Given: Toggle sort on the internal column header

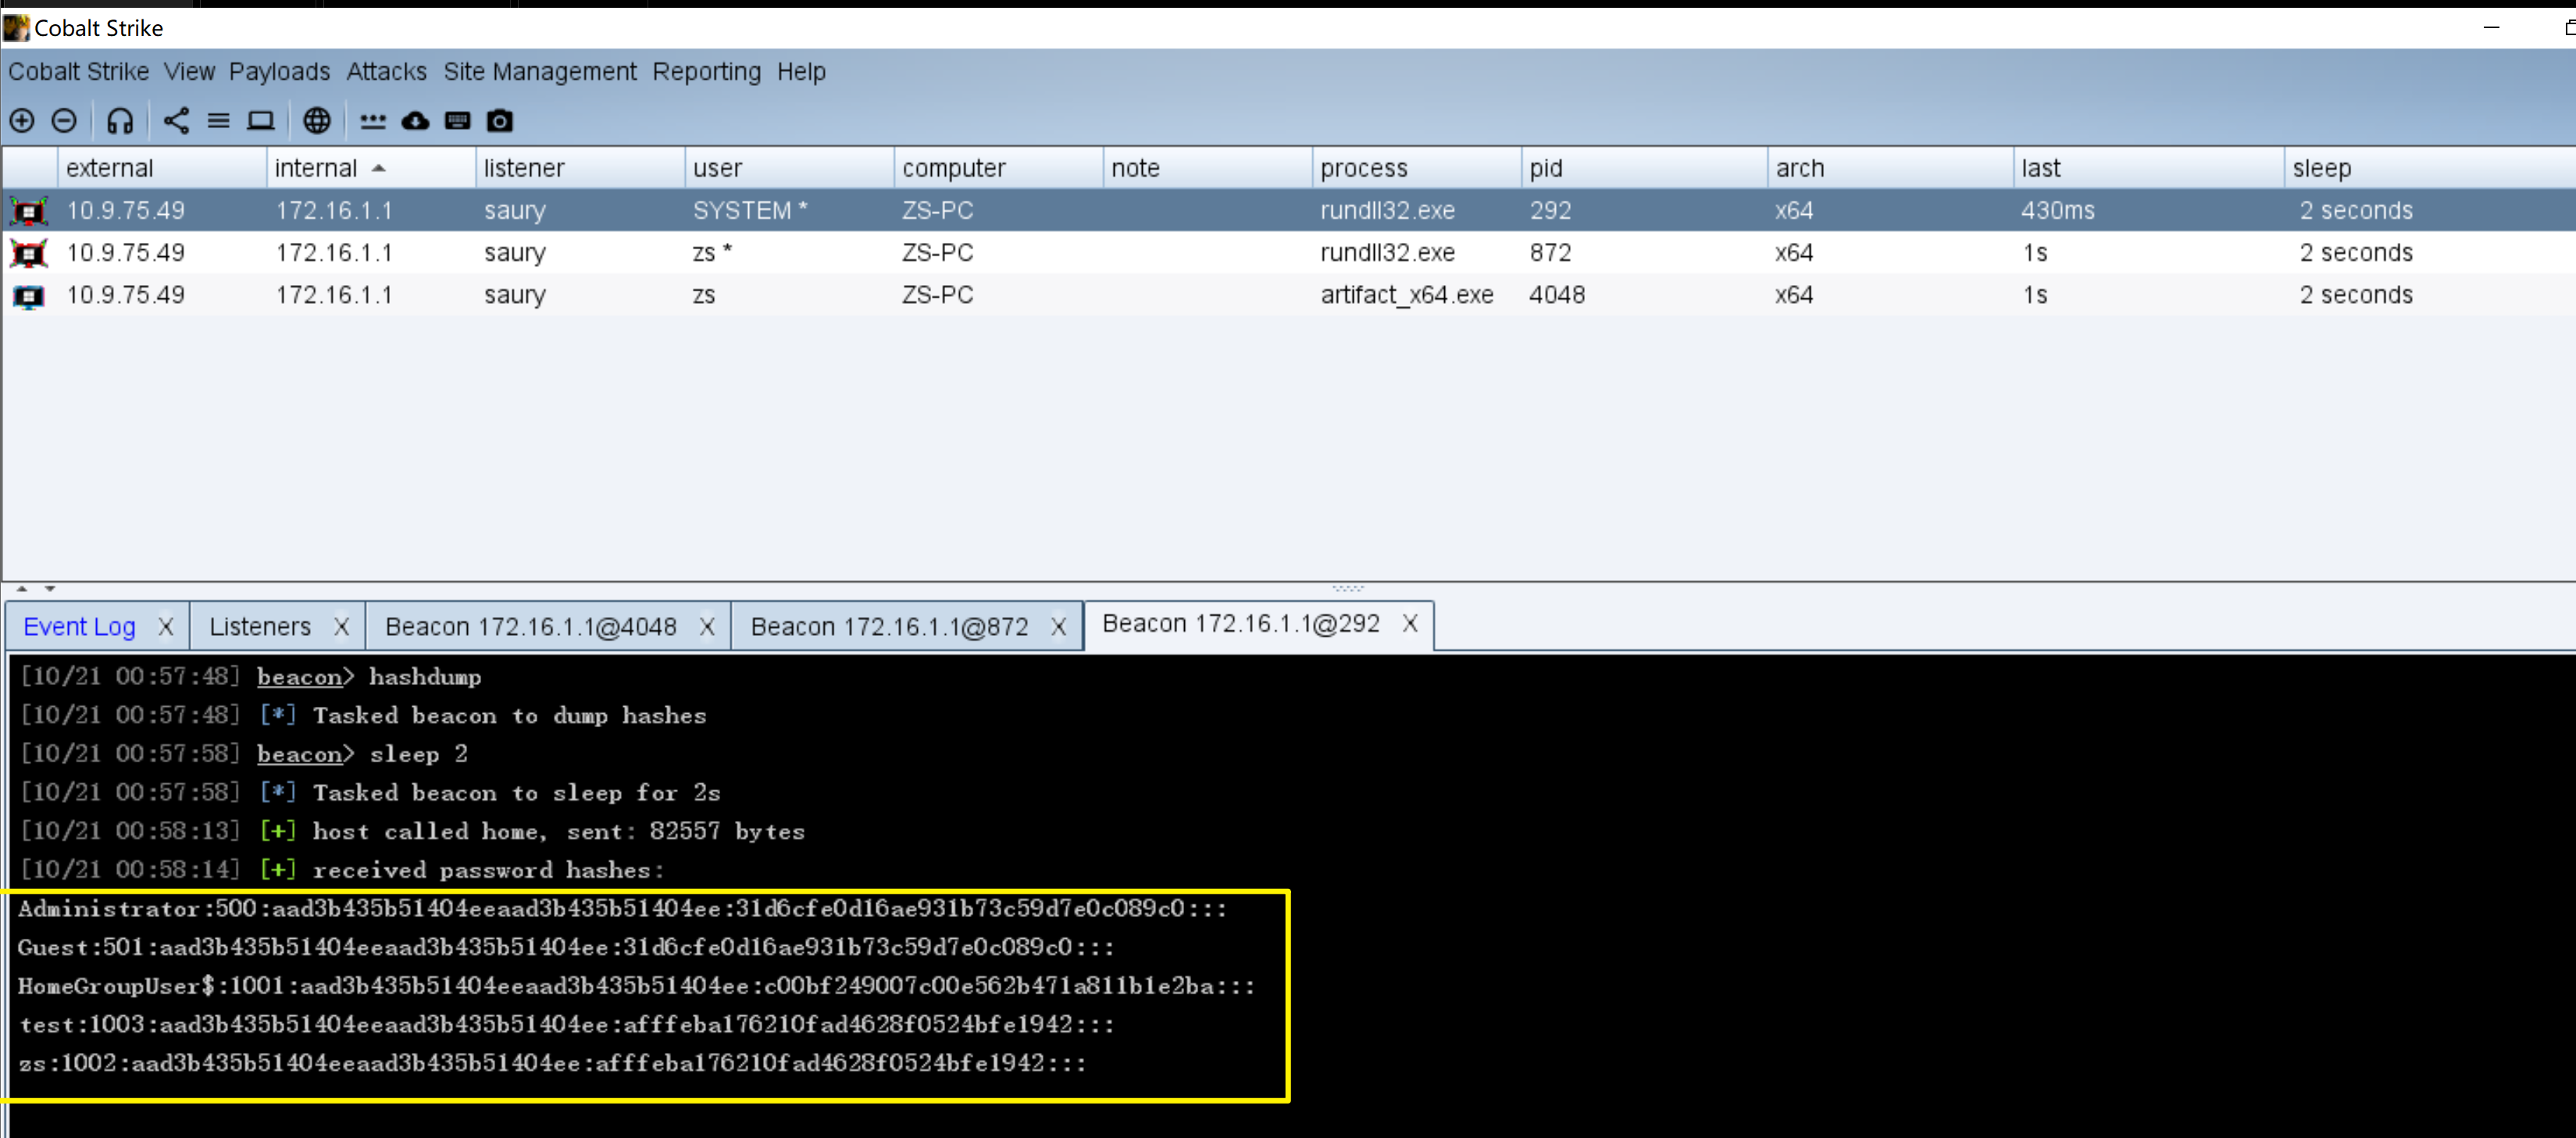Looking at the screenshot, I should pyautogui.click(x=371, y=168).
